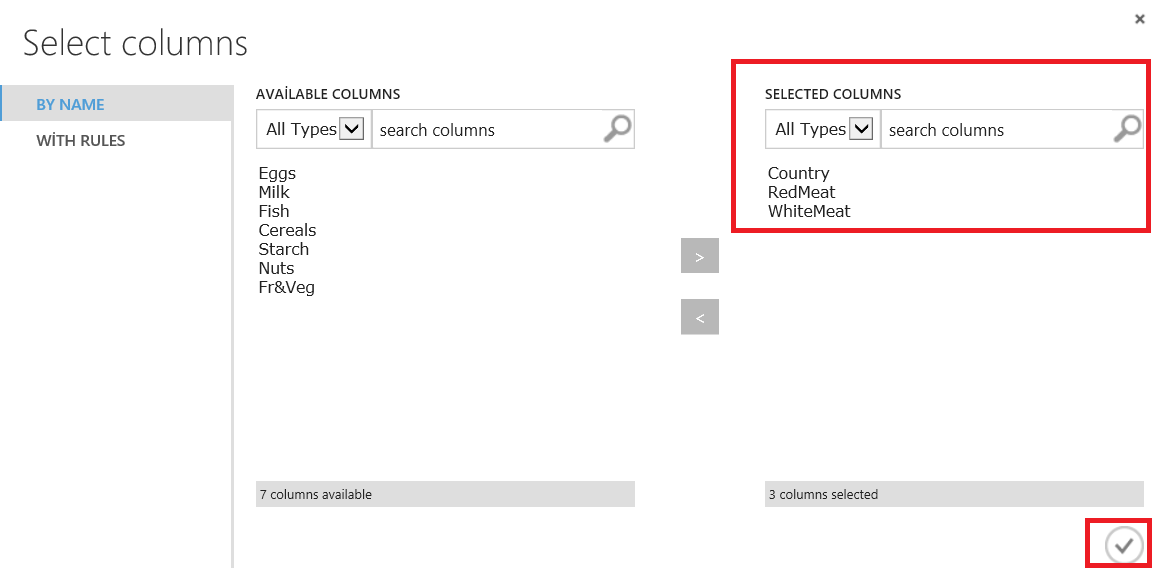Switch to the By Name tab
Screen dimensions: 1152x568
70,104
